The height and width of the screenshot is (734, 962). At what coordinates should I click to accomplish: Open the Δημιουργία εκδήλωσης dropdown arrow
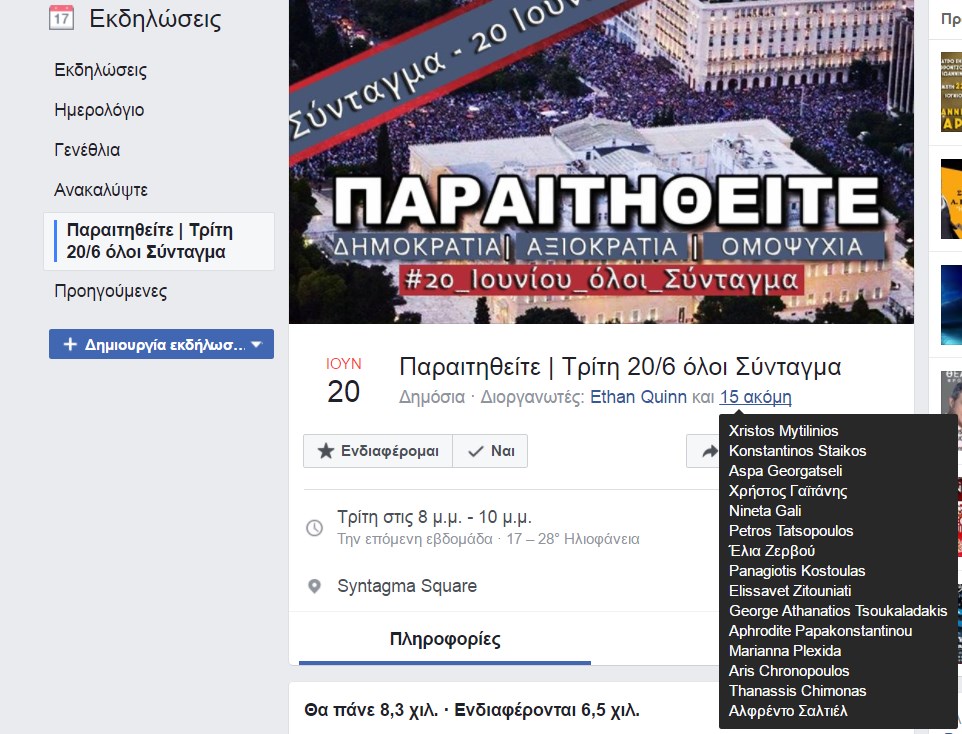pyautogui.click(x=257, y=344)
